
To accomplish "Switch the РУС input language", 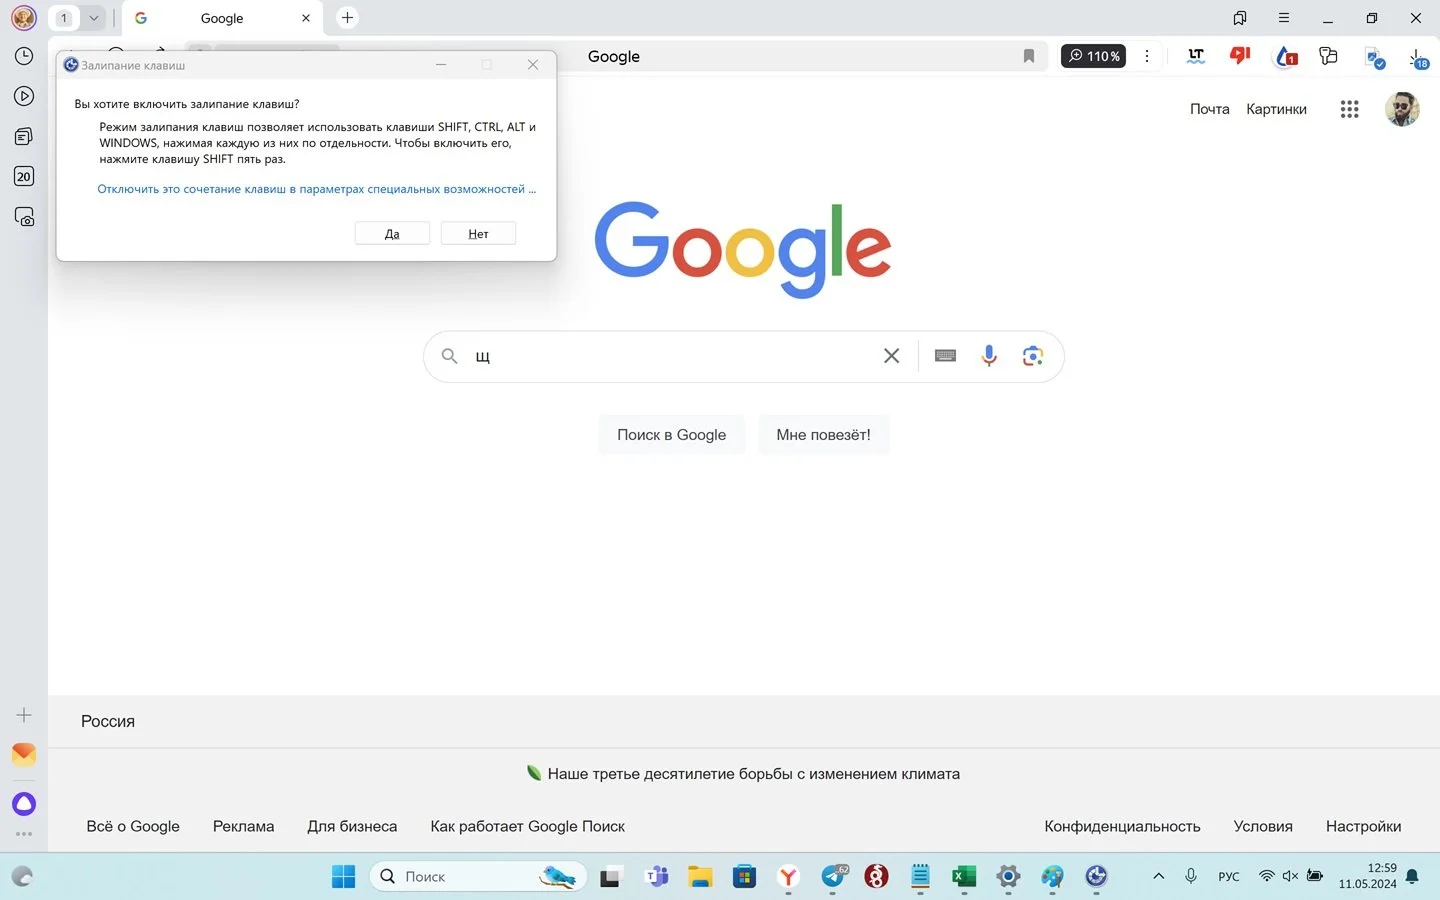I will 1229,877.
